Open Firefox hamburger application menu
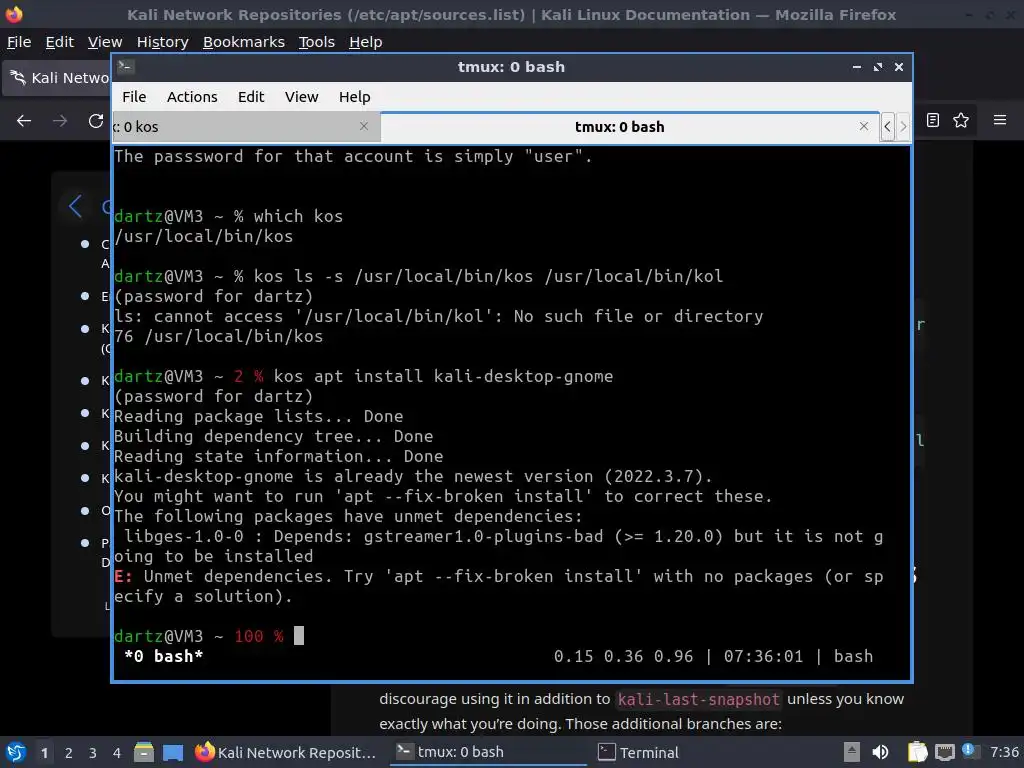 (x=1000, y=120)
